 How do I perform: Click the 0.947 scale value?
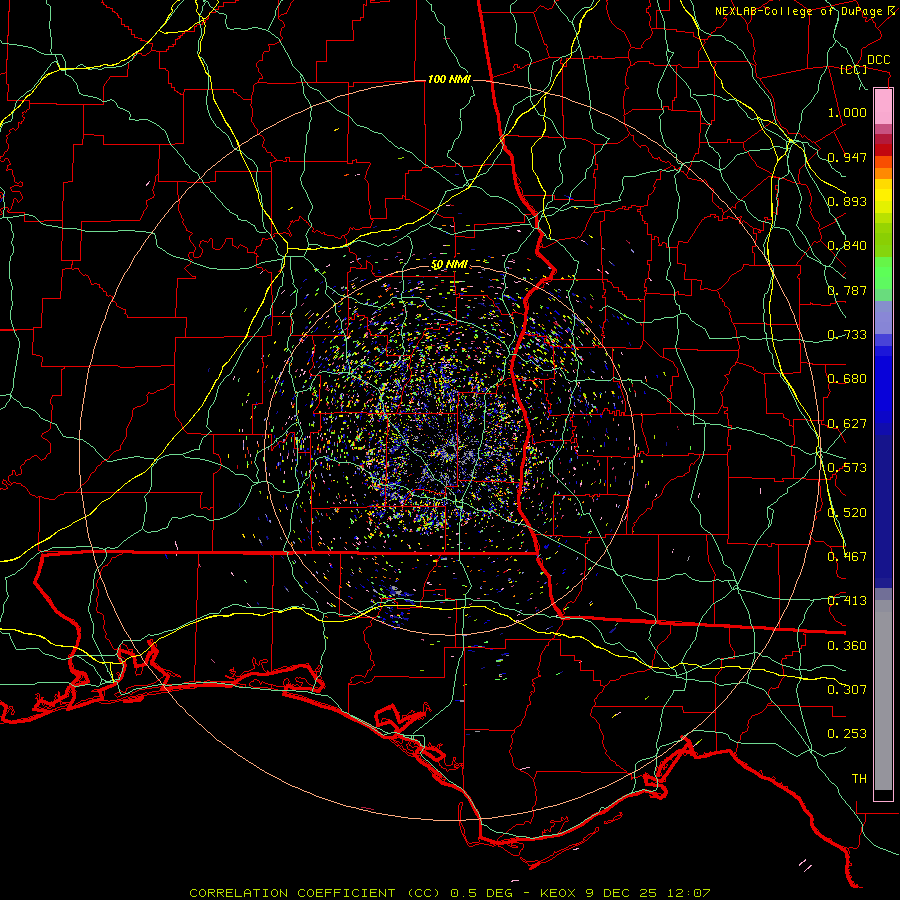(847, 157)
